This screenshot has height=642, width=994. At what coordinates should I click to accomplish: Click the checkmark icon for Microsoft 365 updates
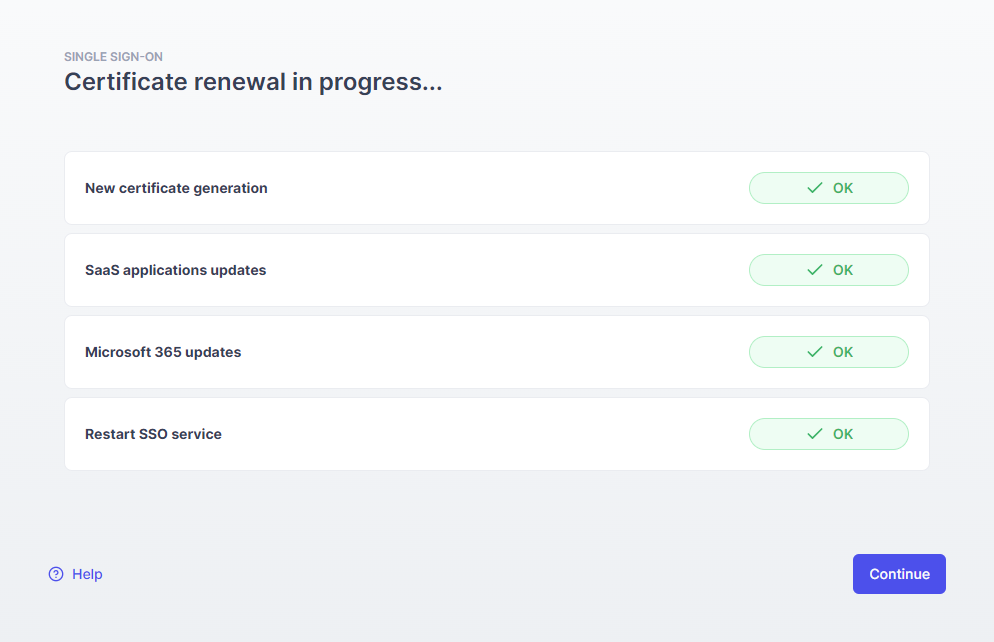pos(815,352)
